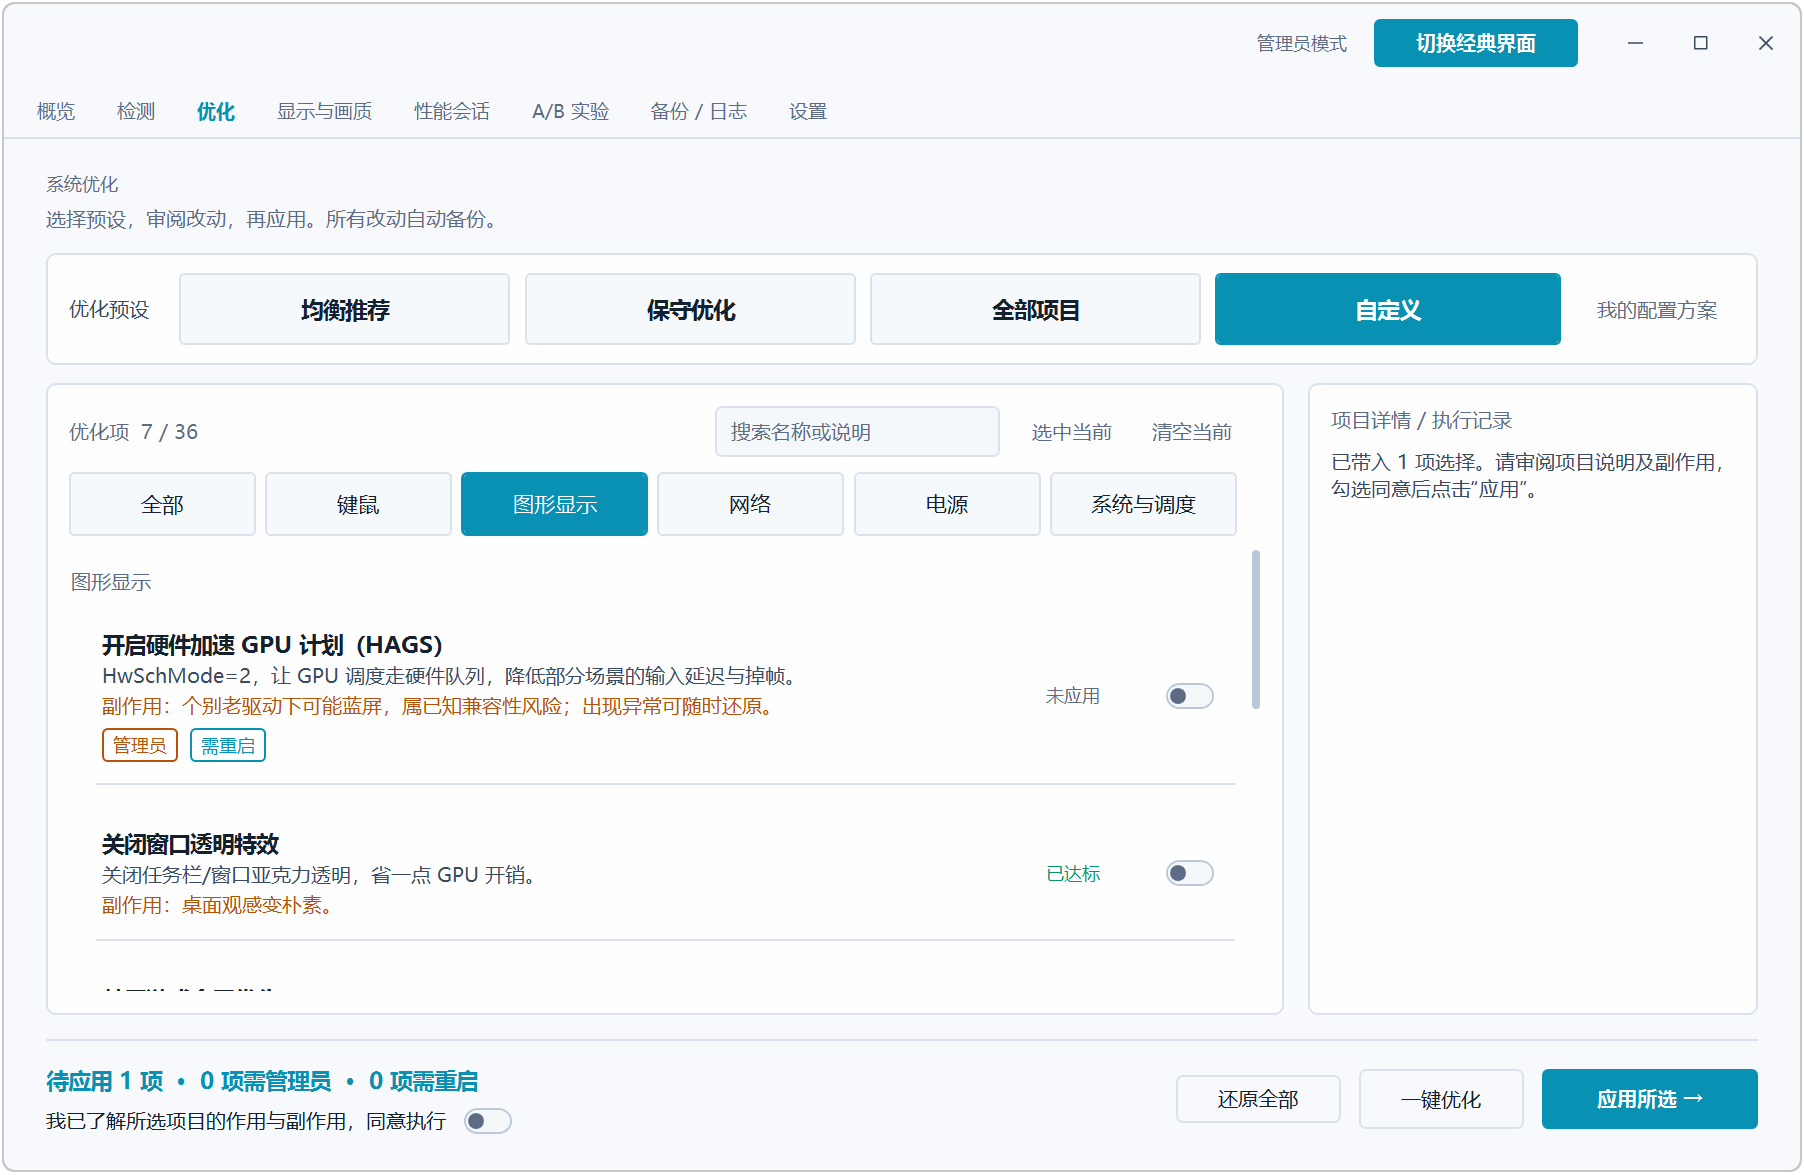Image resolution: width=1804 pixels, height=1175 pixels.
Task: Toggle the HAGS hardware GPU scheduling switch
Action: (x=1189, y=696)
